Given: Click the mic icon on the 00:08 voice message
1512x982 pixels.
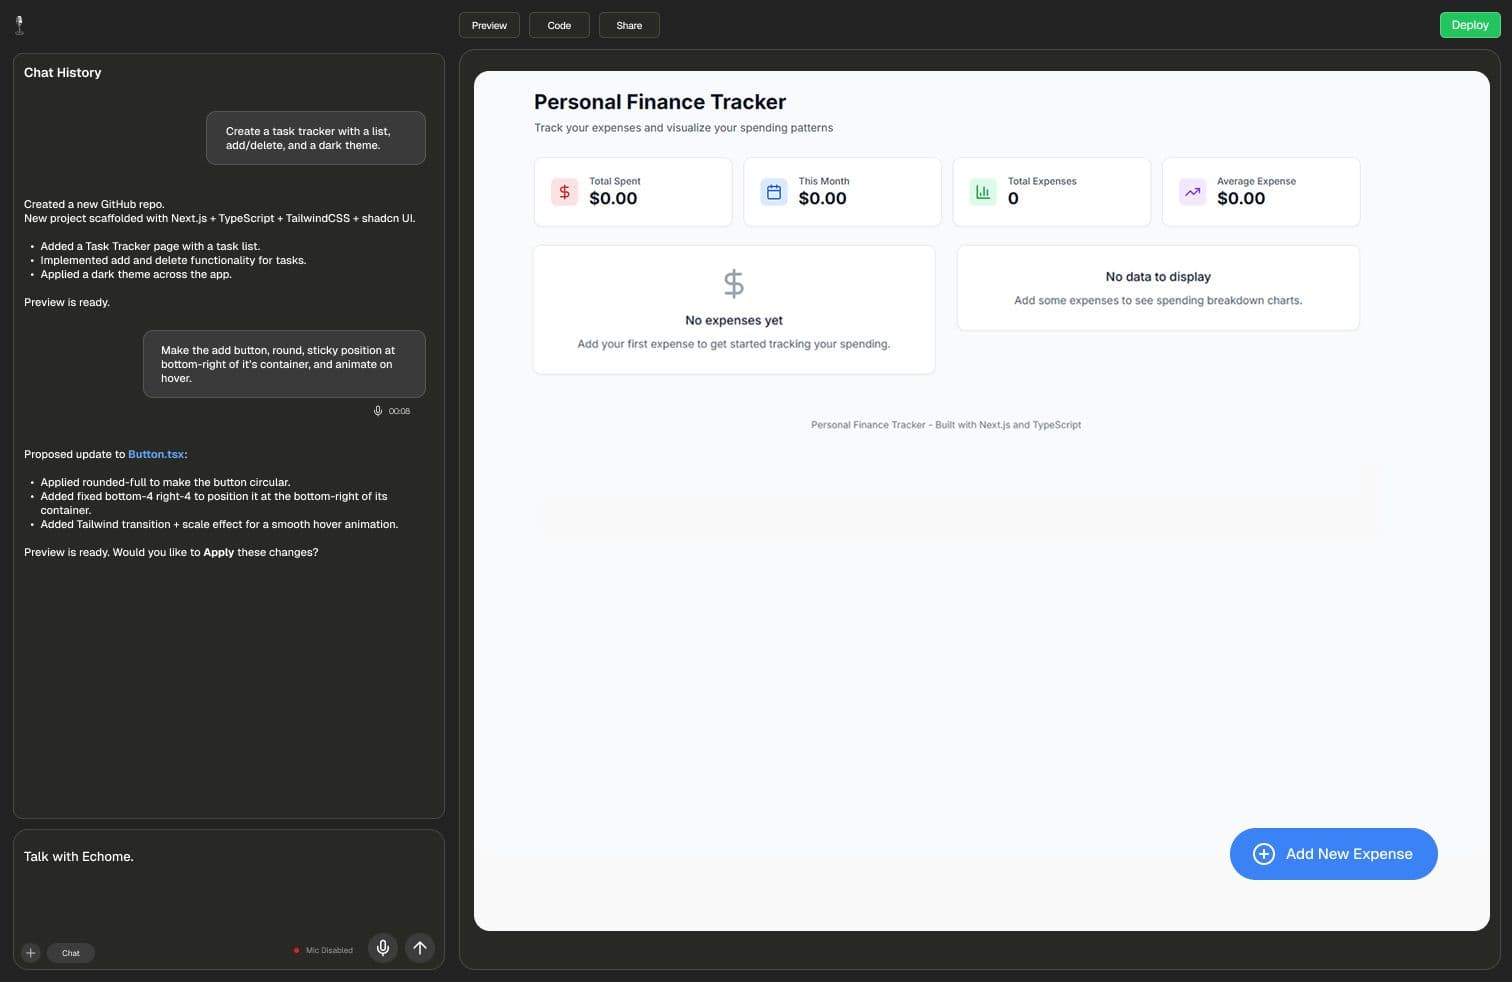Looking at the screenshot, I should tap(378, 410).
